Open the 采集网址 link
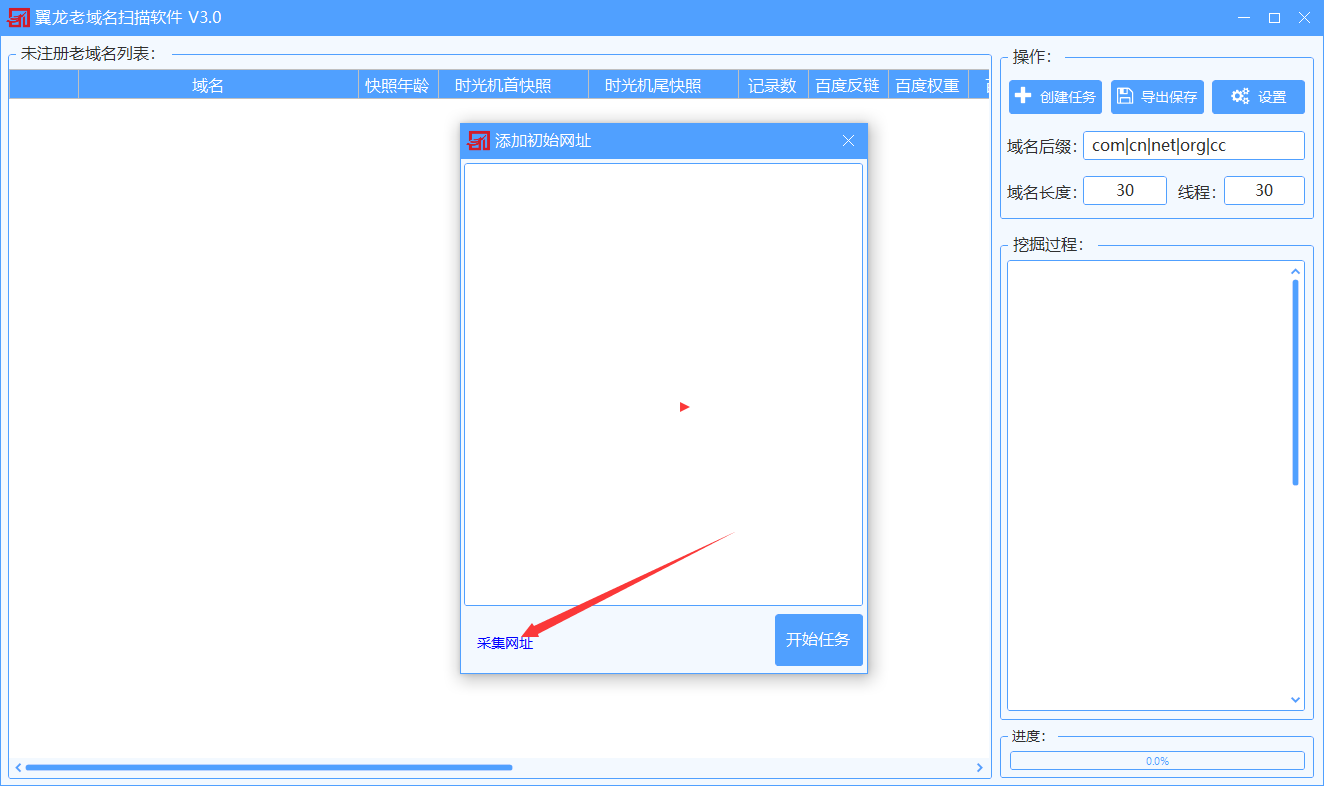This screenshot has height=786, width=1324. pyautogui.click(x=505, y=643)
